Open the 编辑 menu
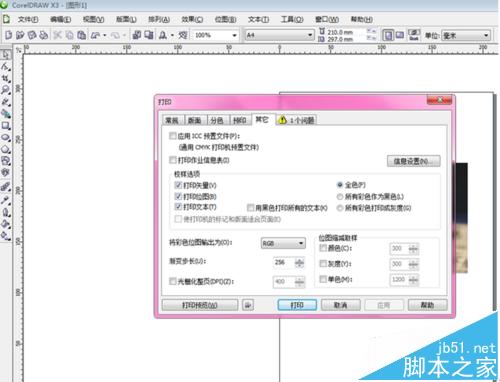This screenshot has width=500, height=382. click(60, 19)
